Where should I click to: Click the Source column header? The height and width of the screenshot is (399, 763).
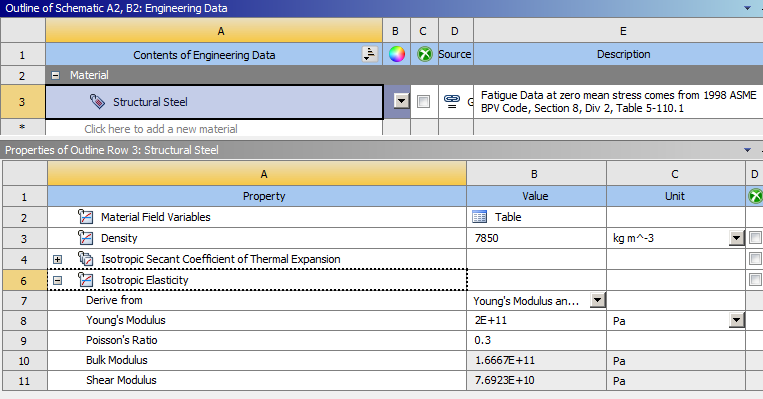(x=455, y=54)
